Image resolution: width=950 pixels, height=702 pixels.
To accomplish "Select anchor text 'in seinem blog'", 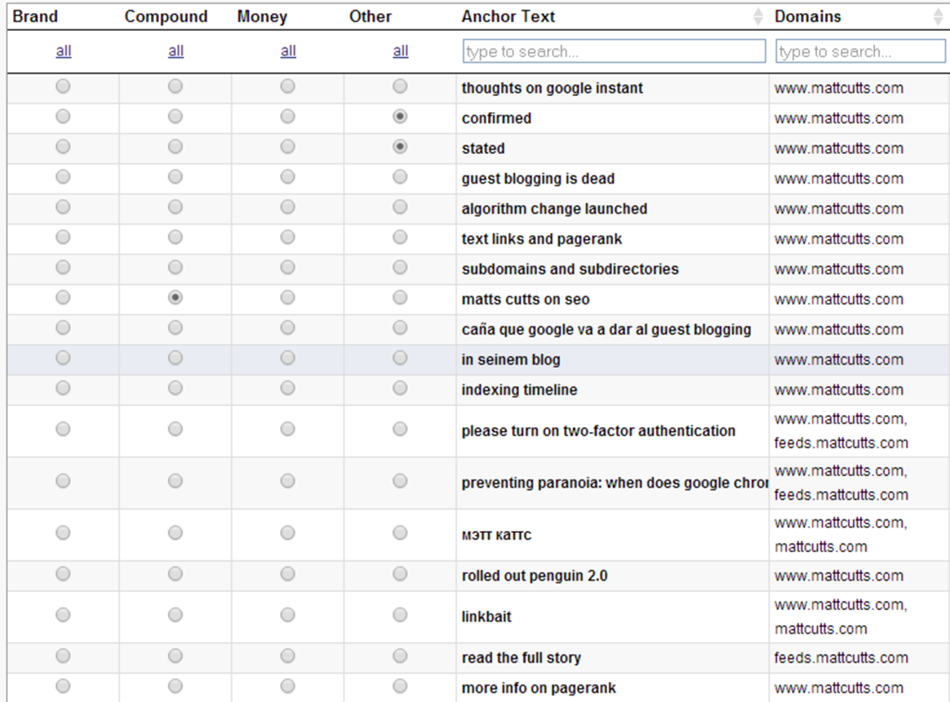I will (x=511, y=360).
